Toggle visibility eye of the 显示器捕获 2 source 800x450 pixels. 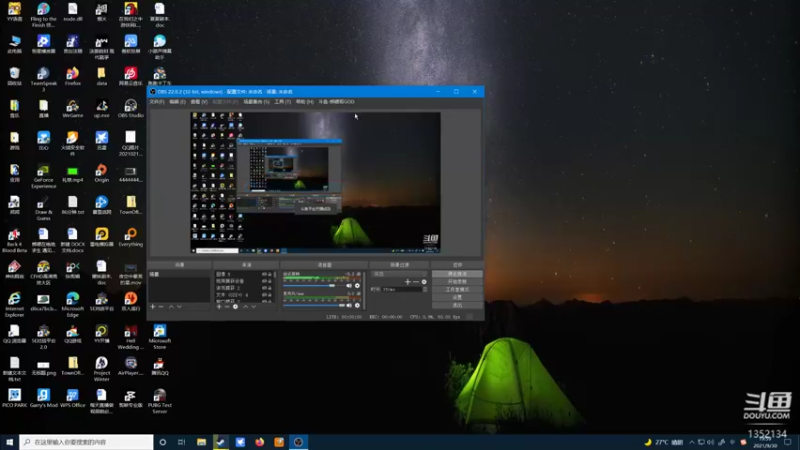pyautogui.click(x=264, y=288)
